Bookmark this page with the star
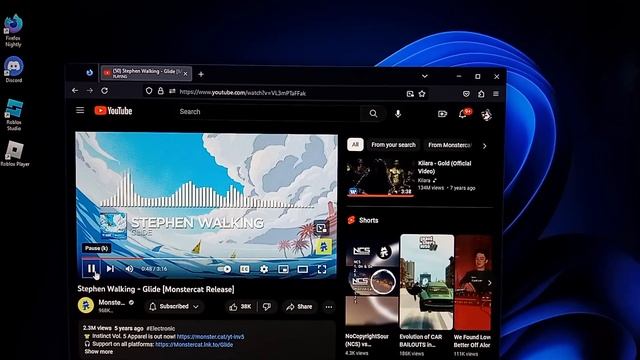This screenshot has width=640, height=360. pyautogui.click(x=422, y=94)
